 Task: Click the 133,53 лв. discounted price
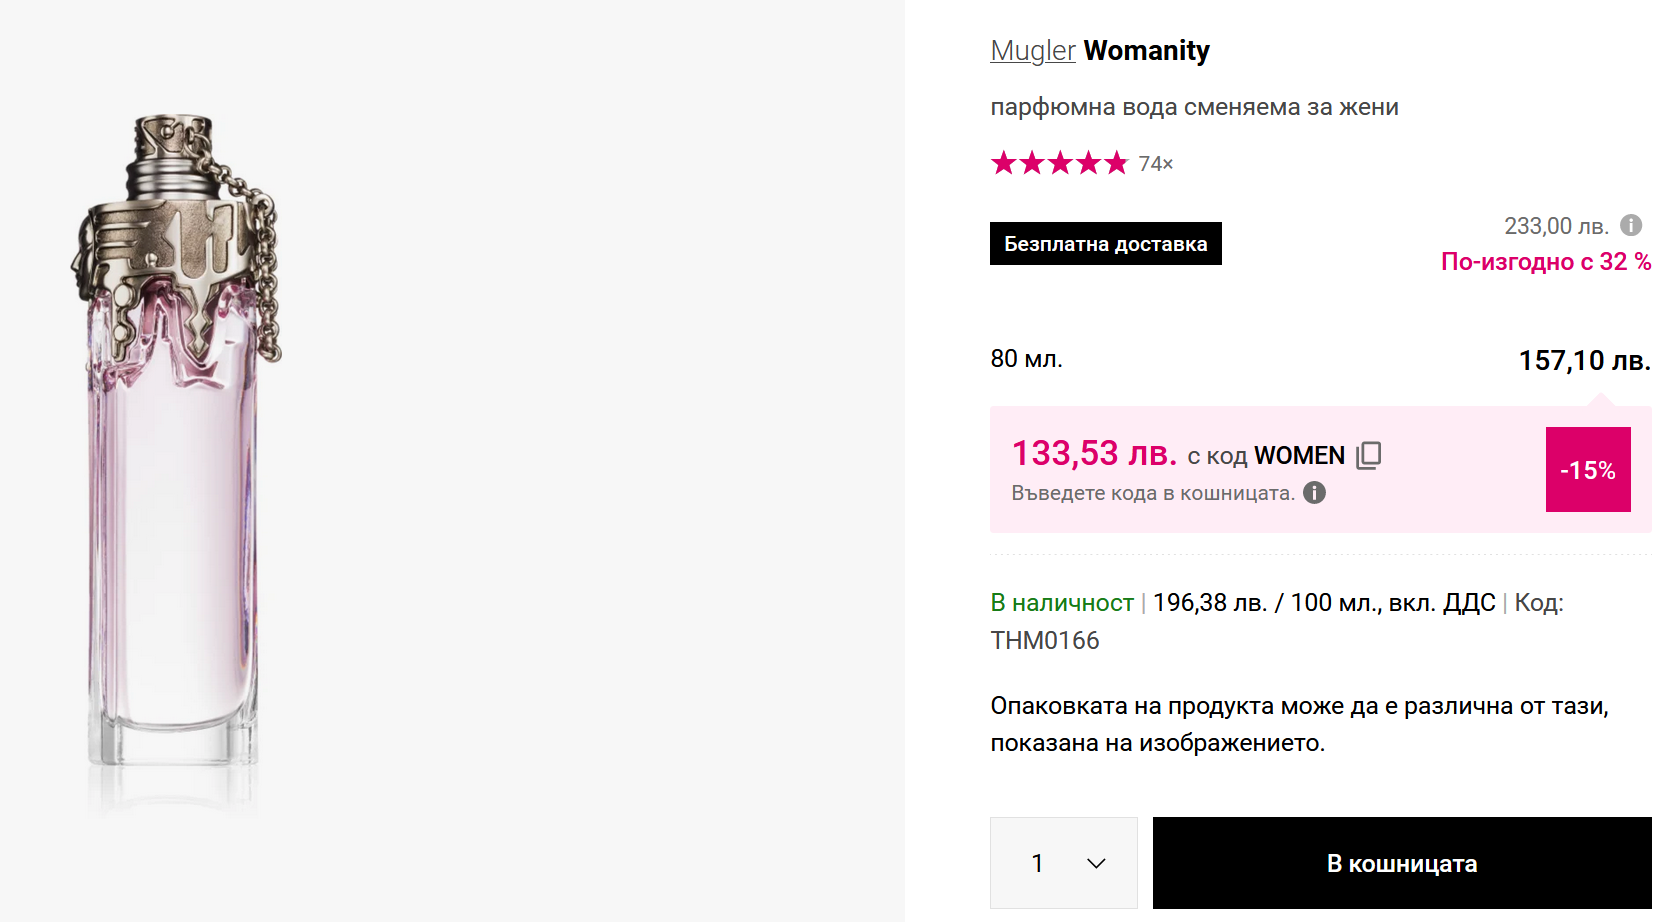coord(1094,454)
